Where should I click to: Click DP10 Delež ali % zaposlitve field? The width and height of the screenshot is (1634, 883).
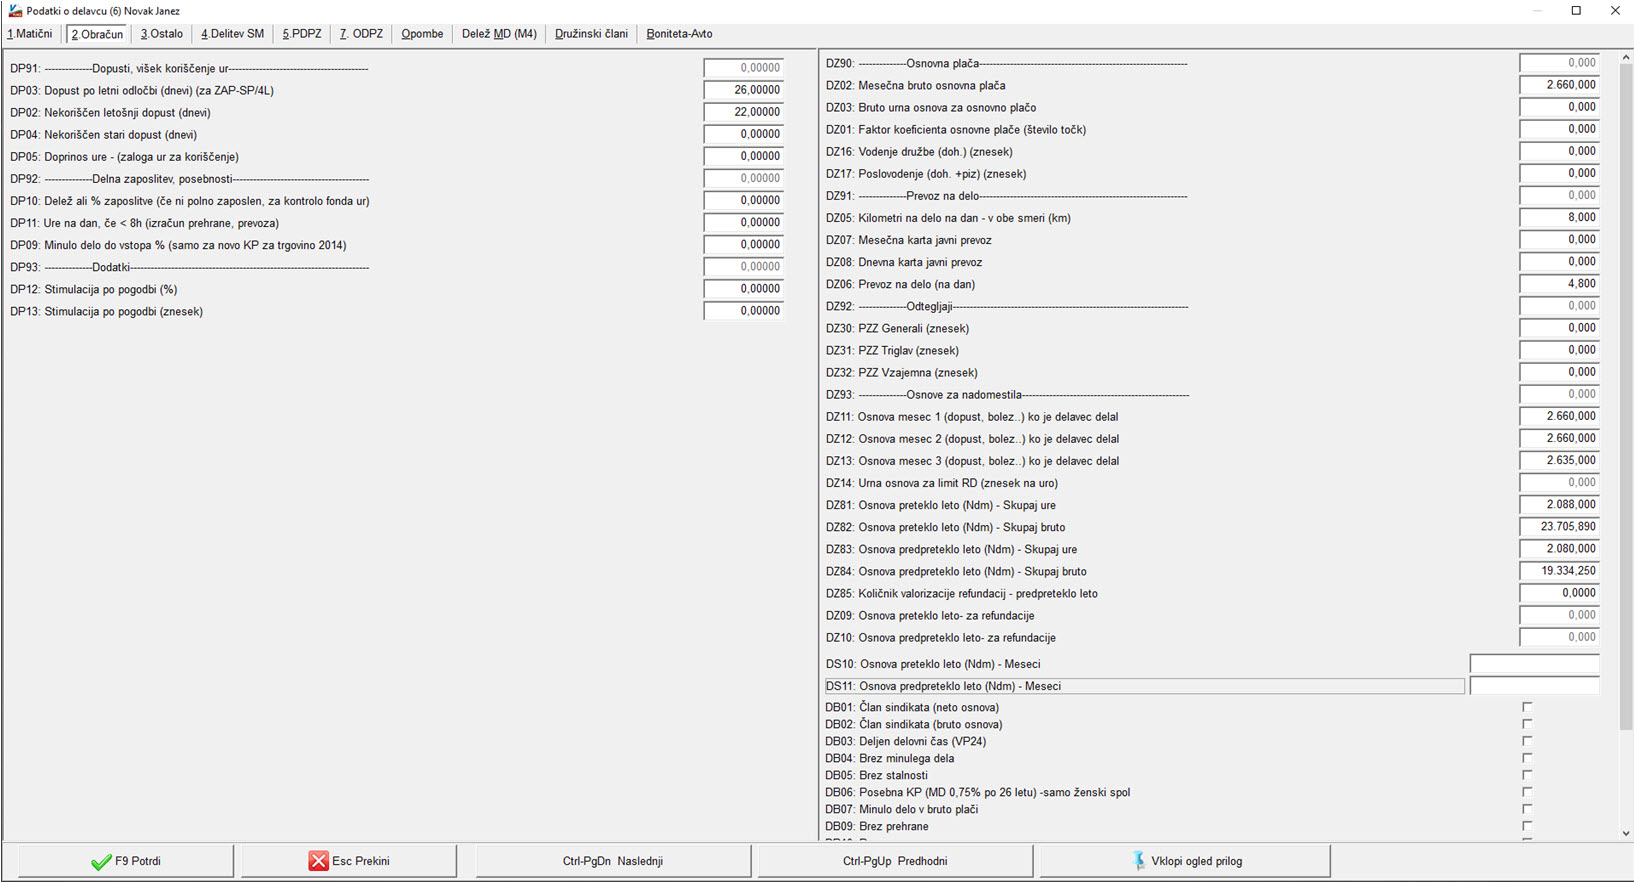point(744,200)
